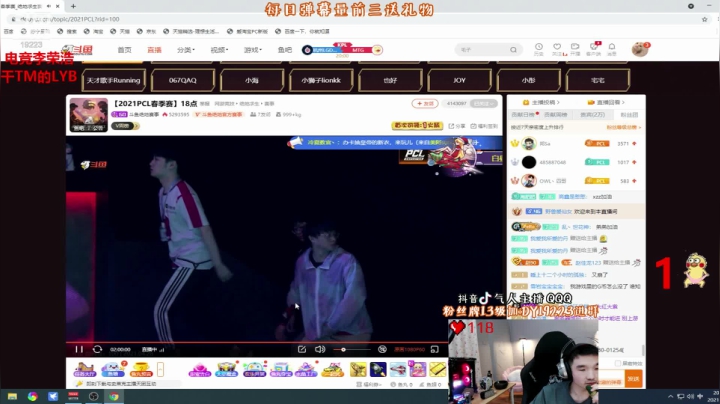Switch to 贡献日榜 tab
Image resolution: width=720 pixels, height=404 pixels.
(x=523, y=114)
